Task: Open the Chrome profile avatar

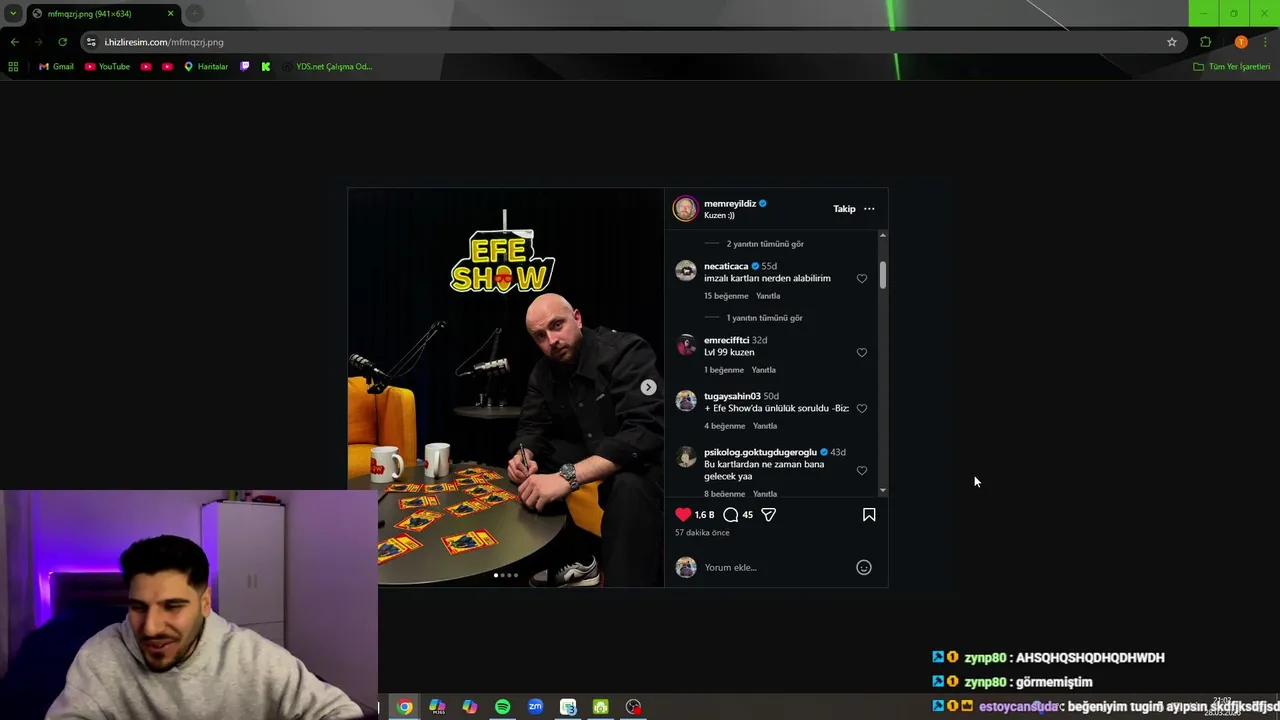Action: [1241, 42]
